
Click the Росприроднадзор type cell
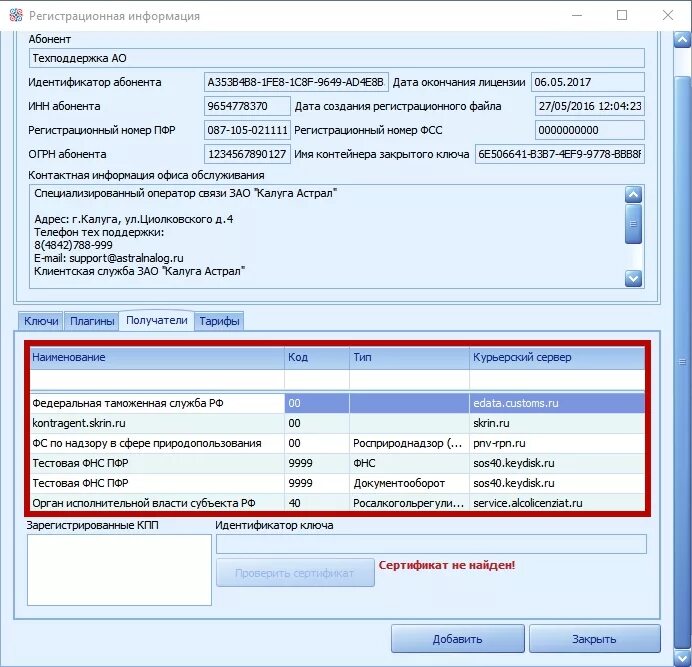(410, 443)
